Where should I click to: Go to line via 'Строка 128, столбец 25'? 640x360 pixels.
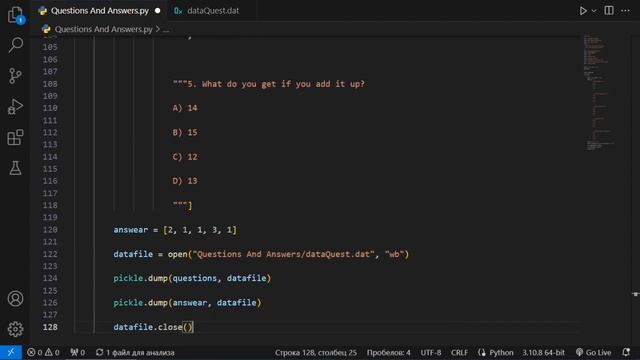click(316, 352)
